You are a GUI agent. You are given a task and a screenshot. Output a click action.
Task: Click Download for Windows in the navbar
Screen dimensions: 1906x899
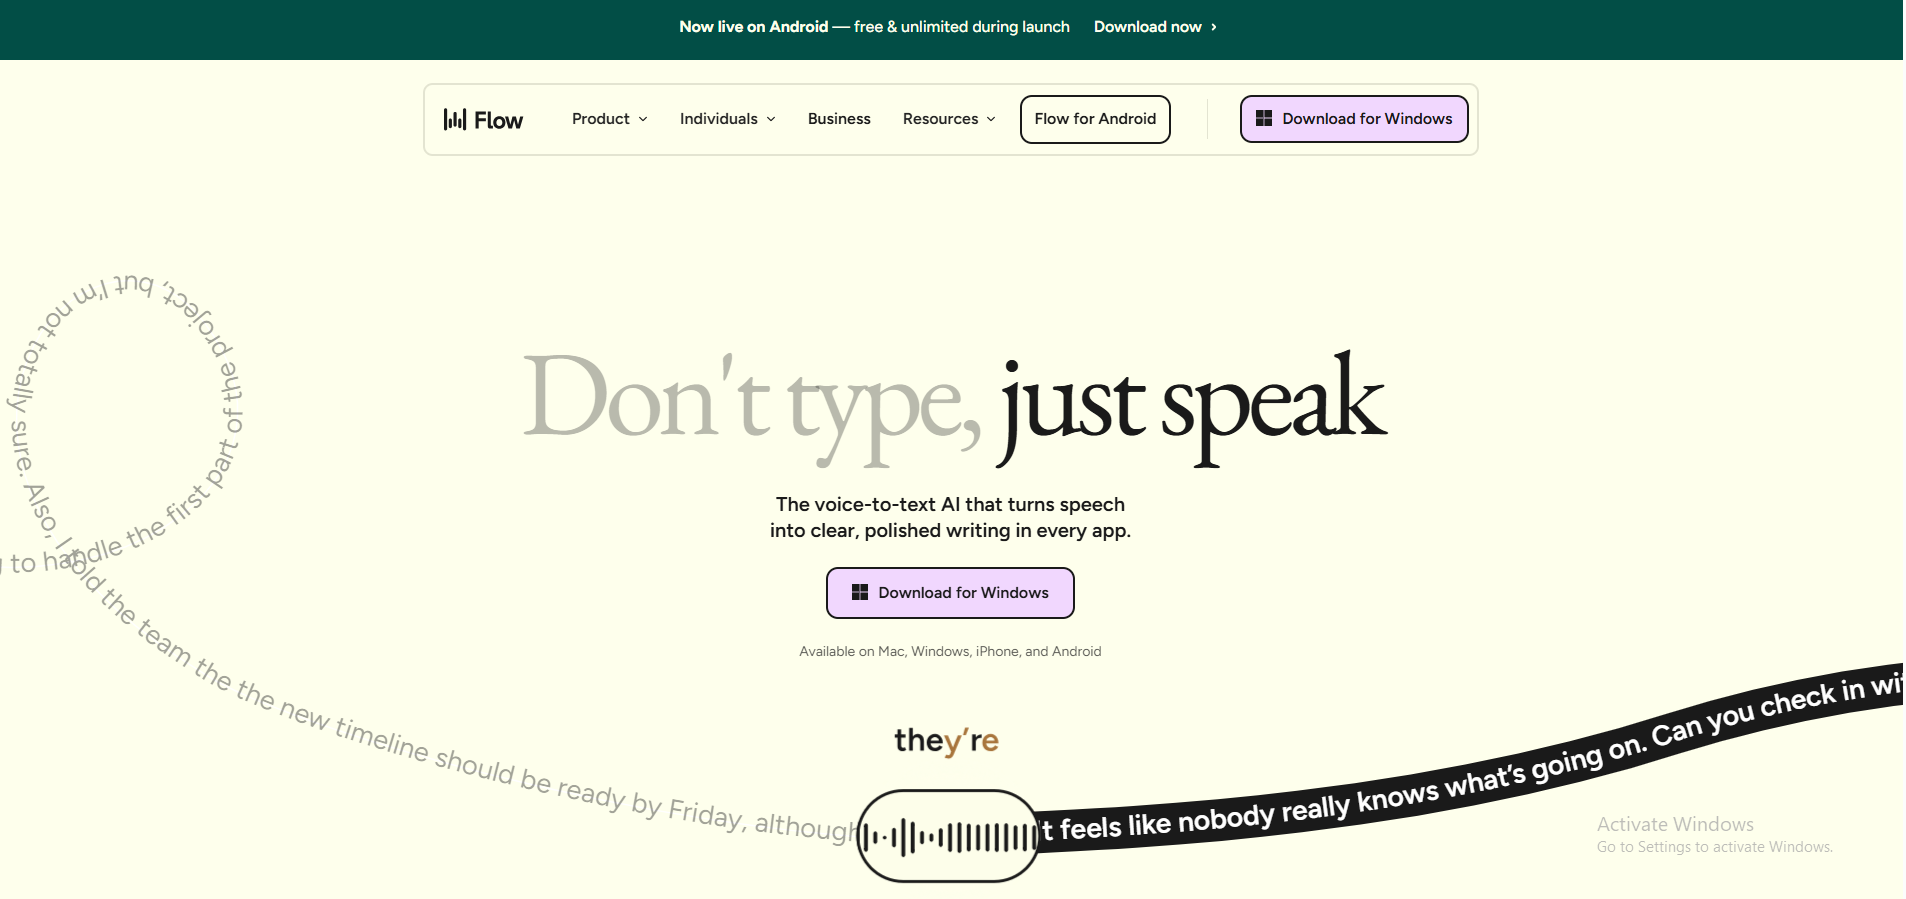coord(1354,119)
